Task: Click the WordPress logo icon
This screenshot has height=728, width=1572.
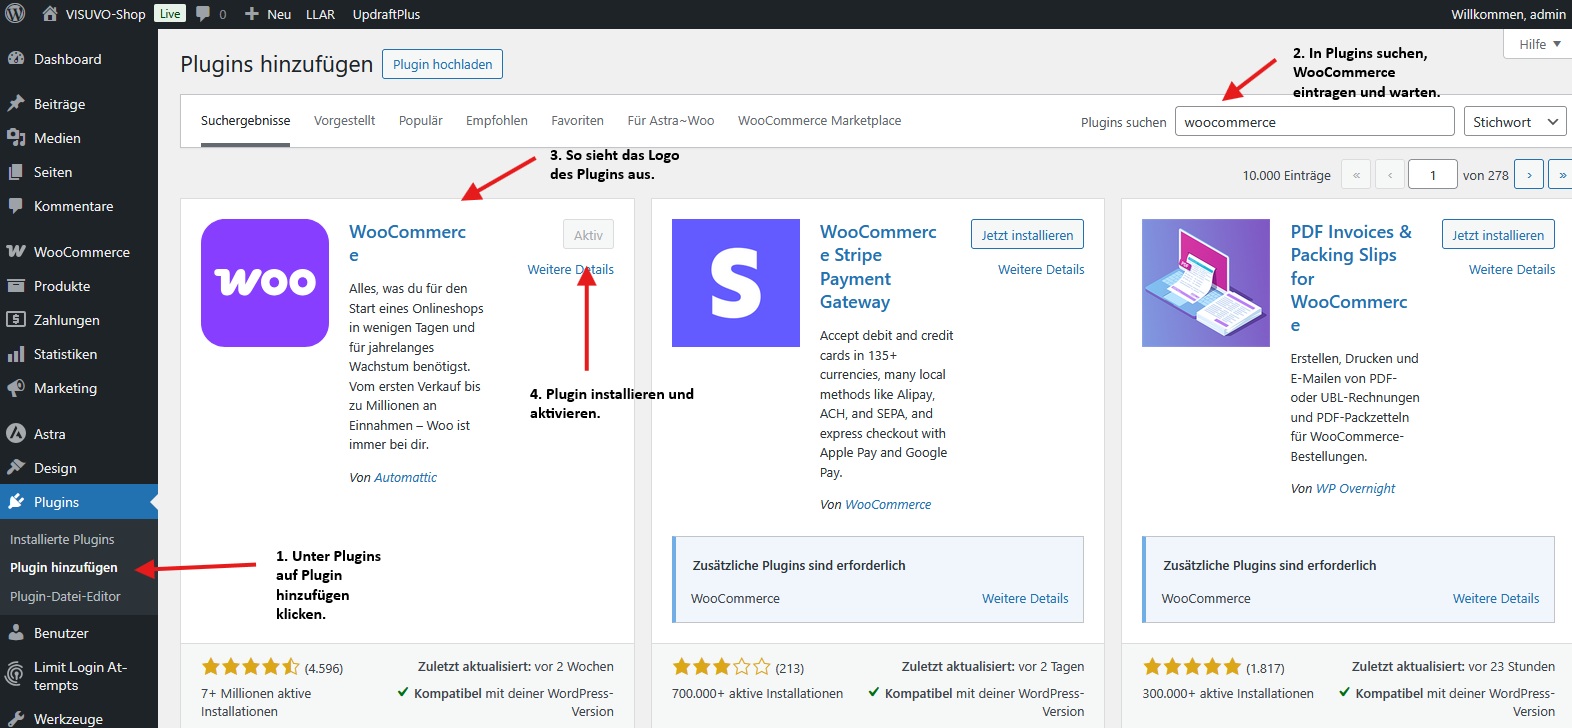Action: pos(15,14)
